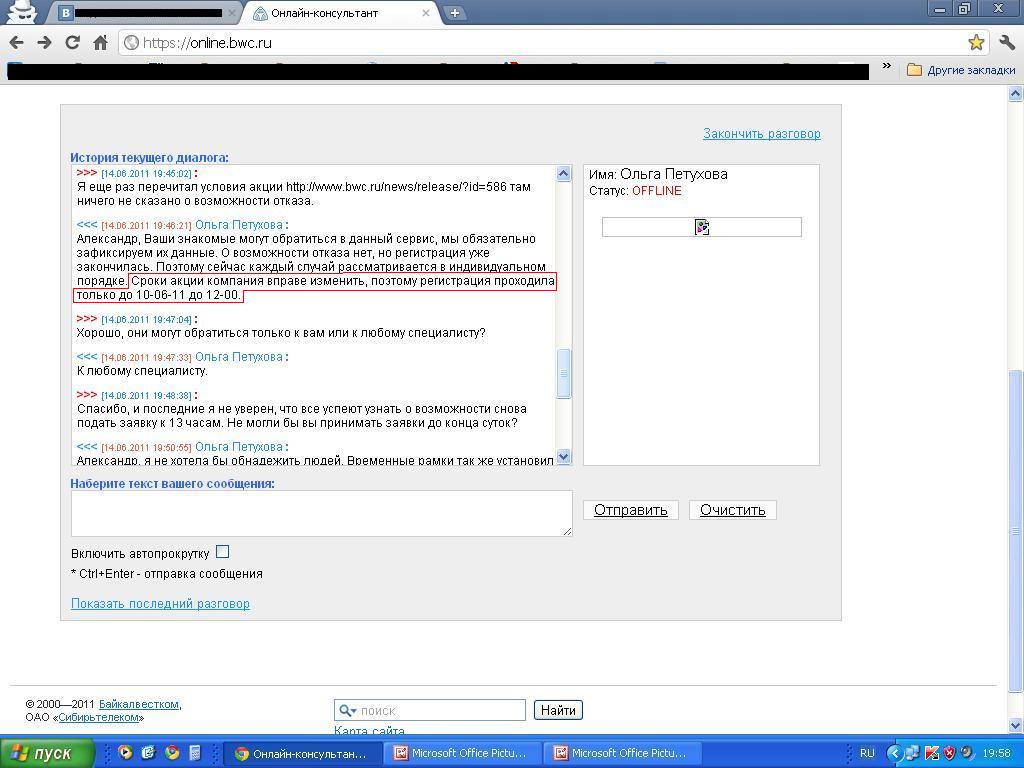Click the browser forward arrow
The width and height of the screenshot is (1024, 768).
pos(44,42)
